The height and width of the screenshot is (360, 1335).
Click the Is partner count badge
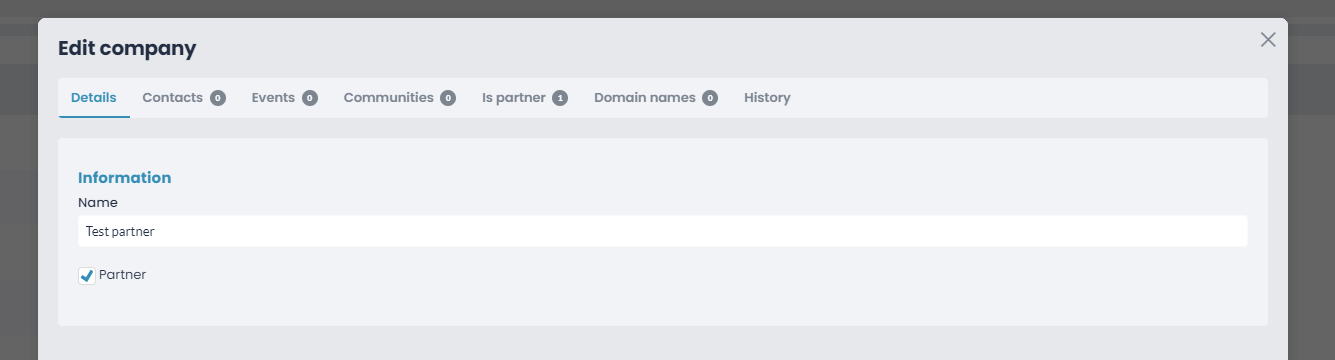(x=560, y=98)
